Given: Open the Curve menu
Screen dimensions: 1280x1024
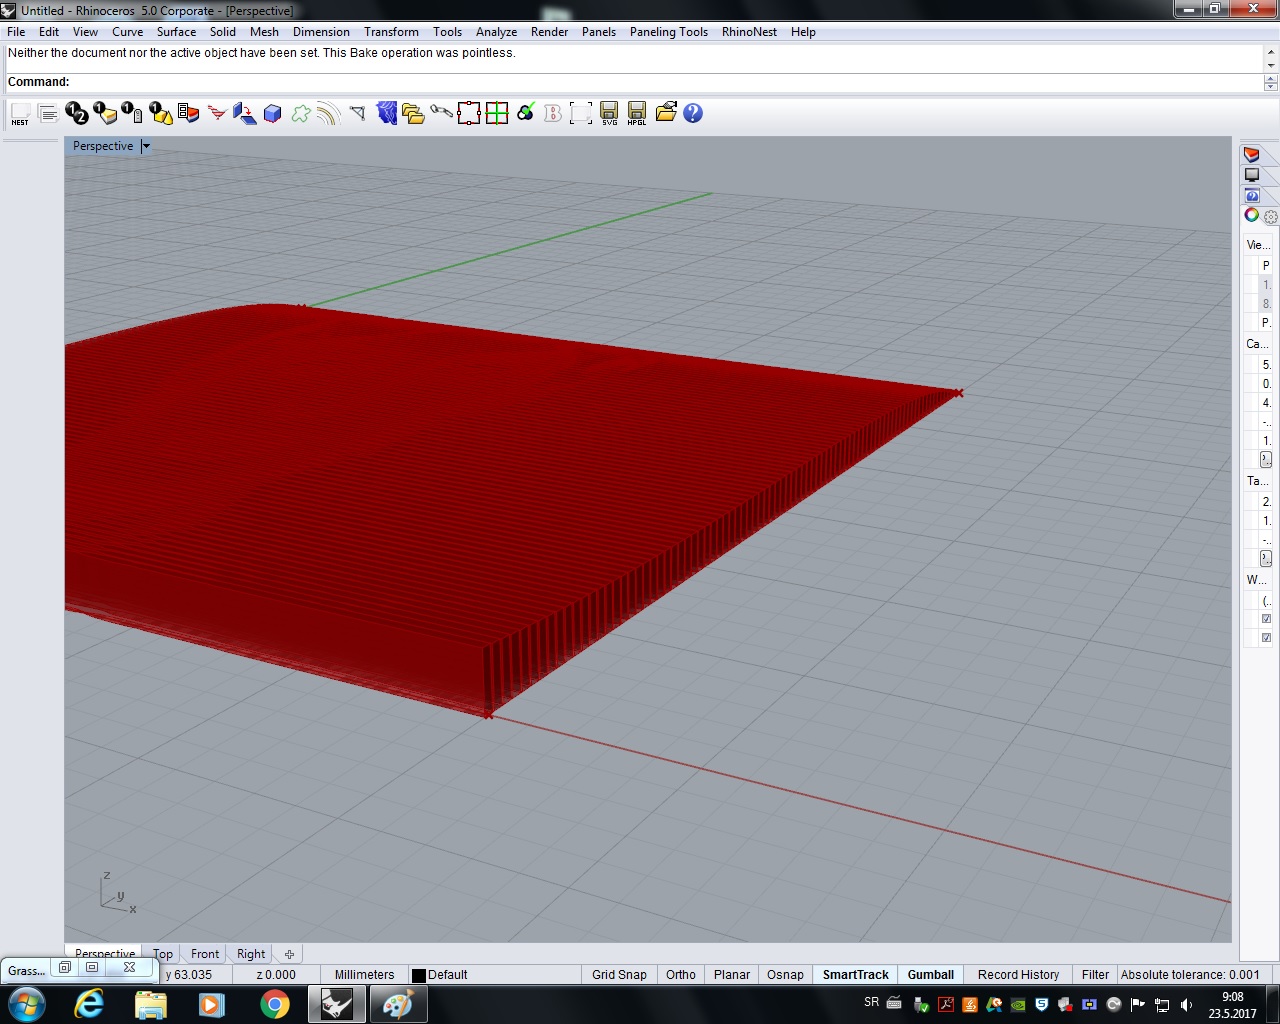Looking at the screenshot, I should (x=127, y=32).
